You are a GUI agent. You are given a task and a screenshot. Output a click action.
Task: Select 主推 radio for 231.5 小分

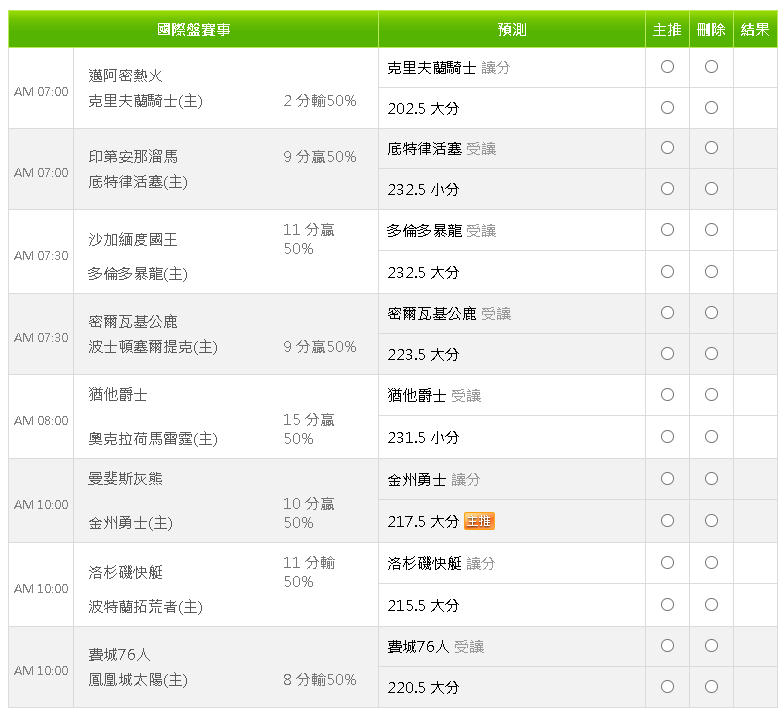click(667, 436)
